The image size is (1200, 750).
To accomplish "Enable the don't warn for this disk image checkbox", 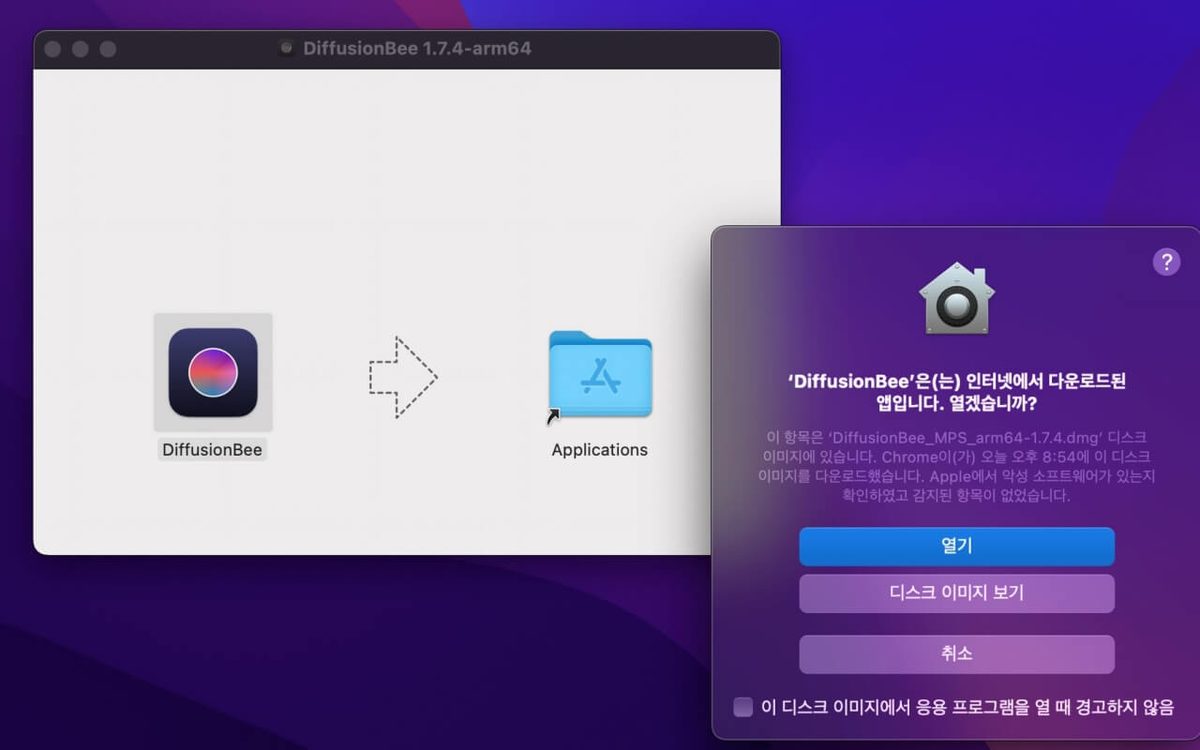I will (743, 707).
